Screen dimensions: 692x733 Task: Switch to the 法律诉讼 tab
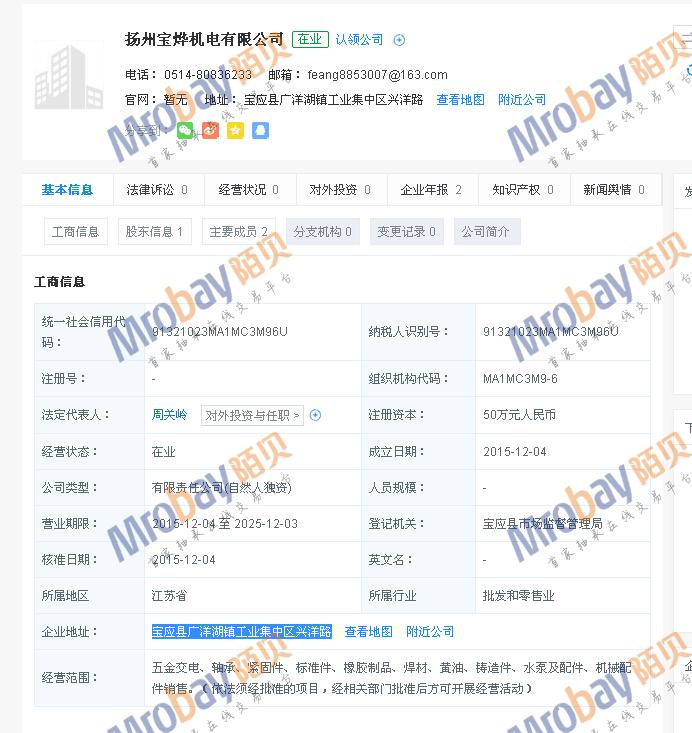[157, 190]
